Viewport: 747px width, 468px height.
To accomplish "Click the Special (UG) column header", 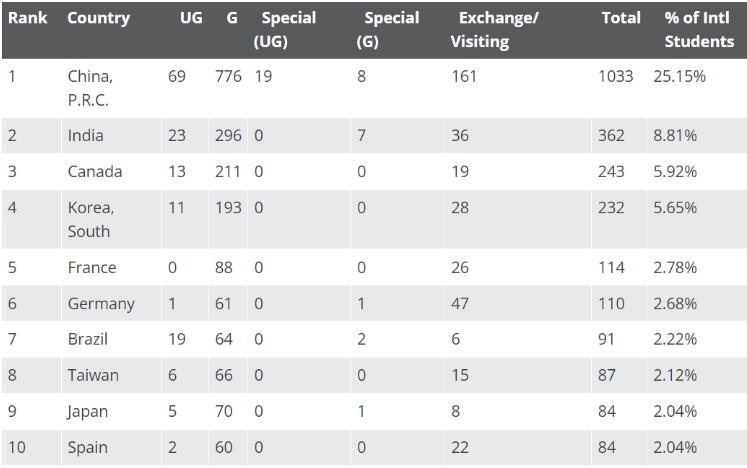I will click(285, 30).
